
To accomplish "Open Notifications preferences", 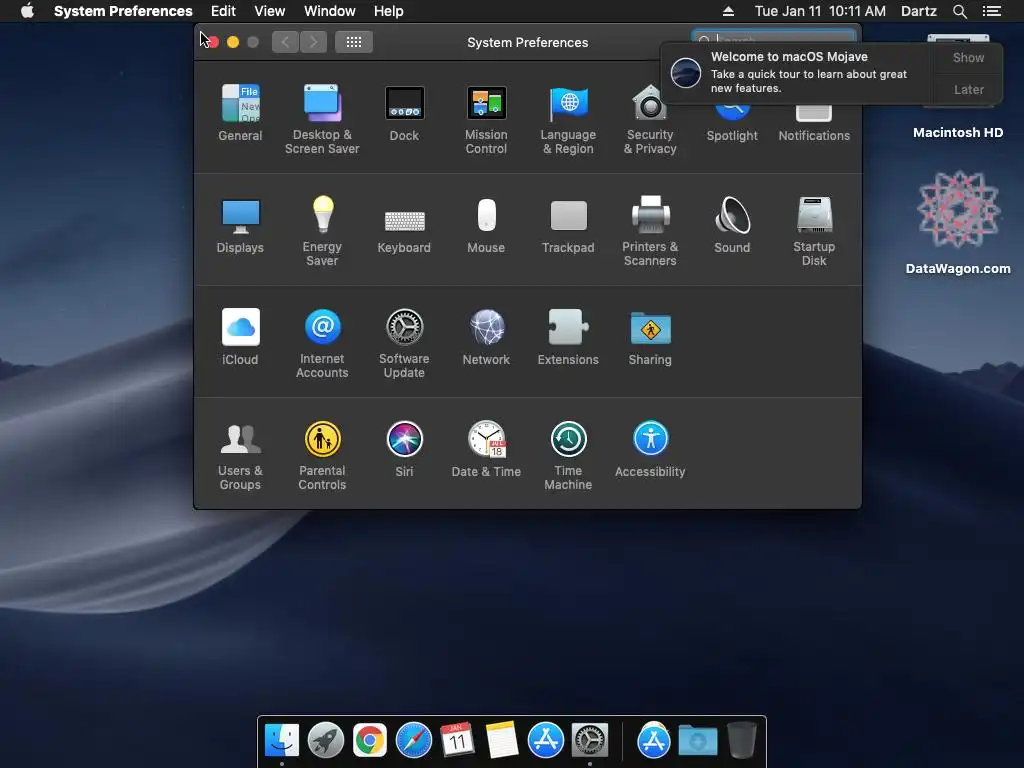I will coord(814,124).
